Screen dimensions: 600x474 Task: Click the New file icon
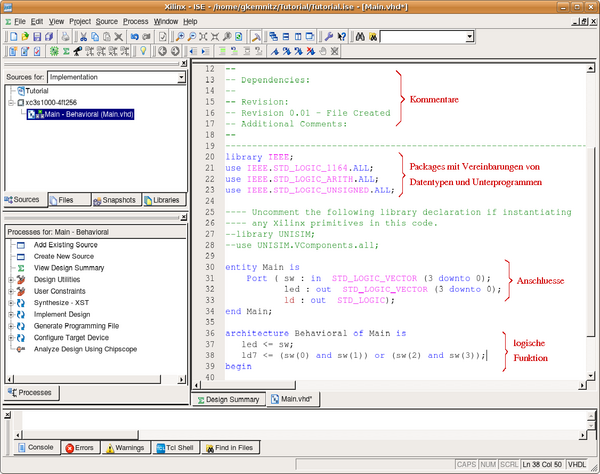14,37
